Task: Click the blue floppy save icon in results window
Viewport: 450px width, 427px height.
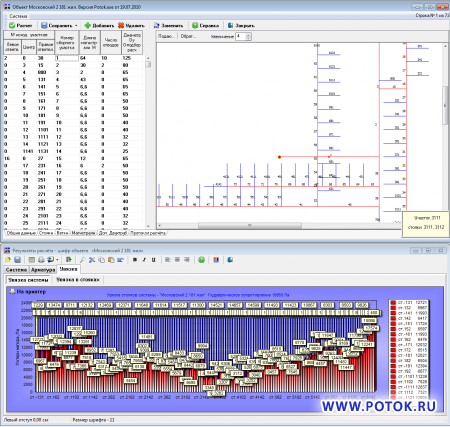Action: [x=18, y=260]
